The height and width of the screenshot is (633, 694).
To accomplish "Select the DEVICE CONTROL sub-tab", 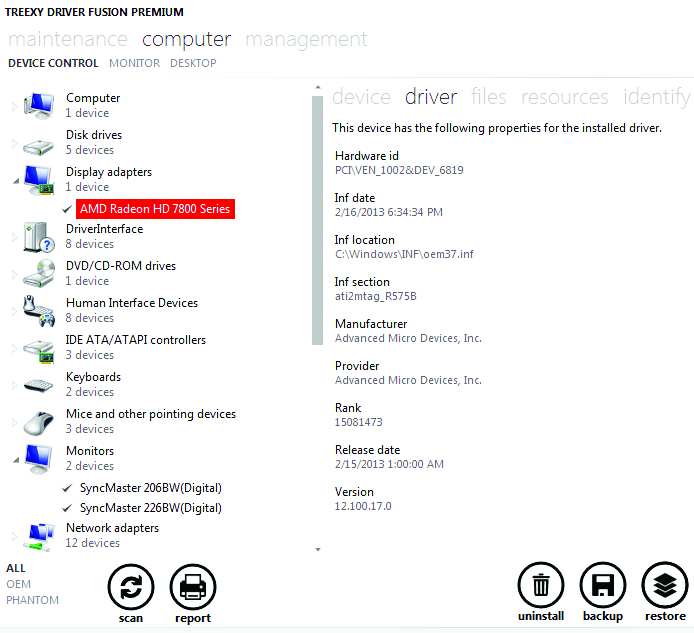I will coord(53,63).
